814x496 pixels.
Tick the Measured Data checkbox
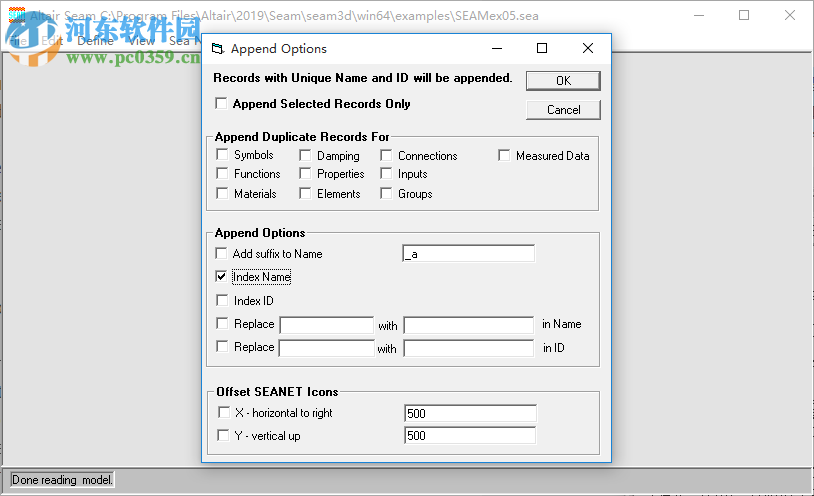504,155
